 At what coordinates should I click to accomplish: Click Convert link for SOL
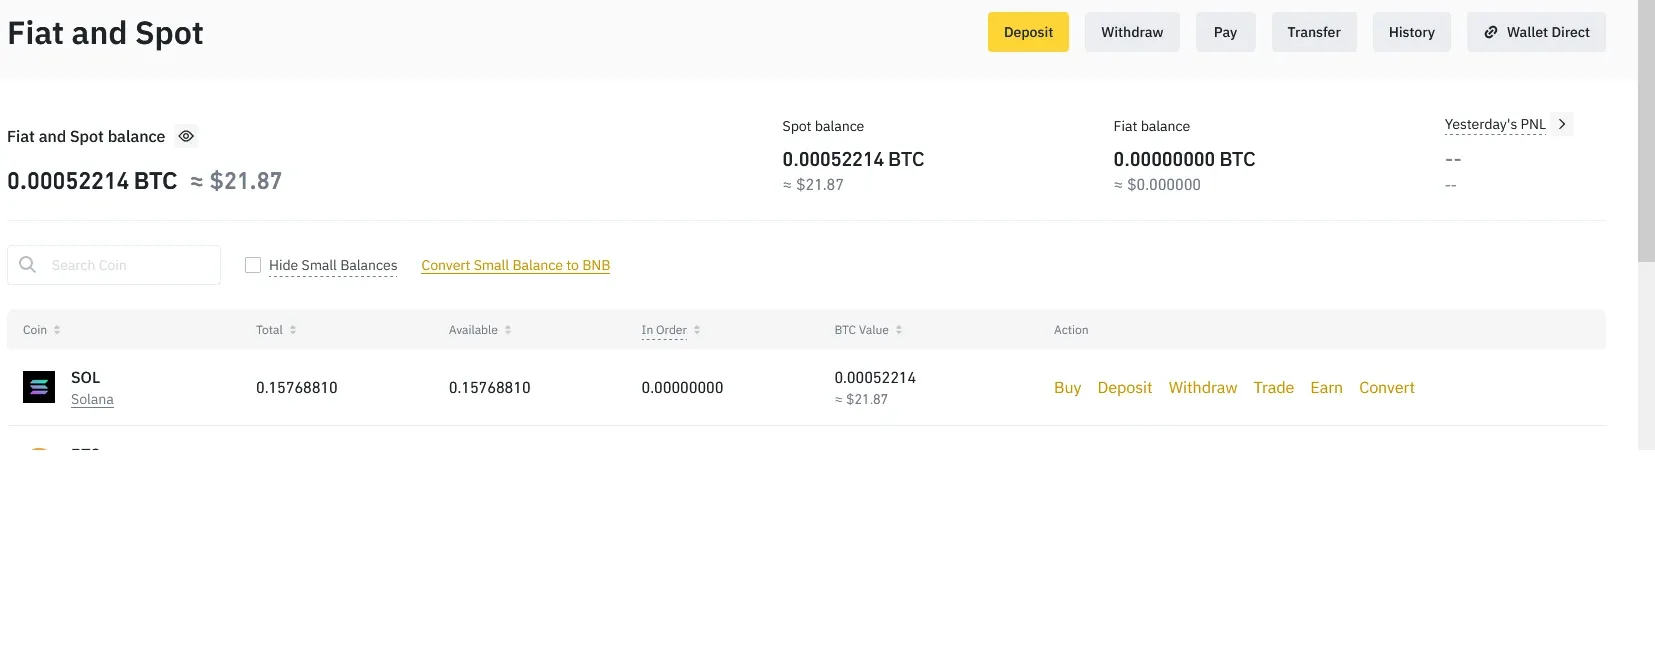tap(1386, 387)
